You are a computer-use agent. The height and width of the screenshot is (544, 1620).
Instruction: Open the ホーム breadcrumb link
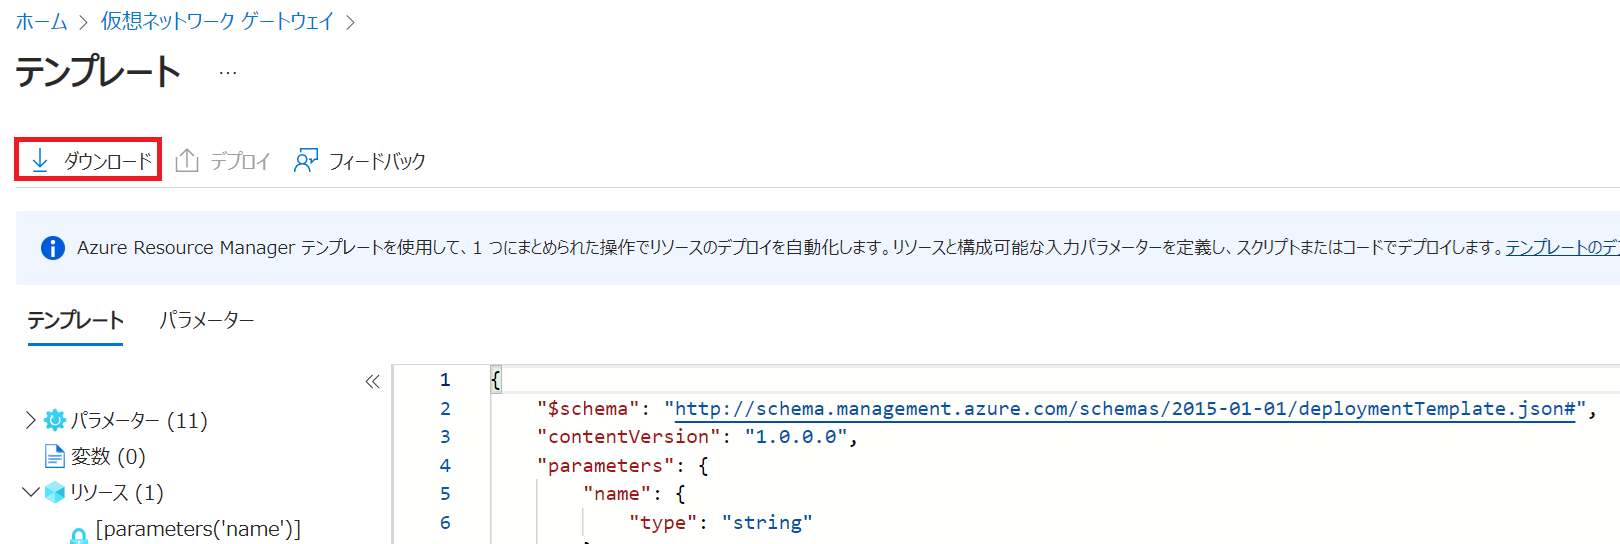(42, 21)
